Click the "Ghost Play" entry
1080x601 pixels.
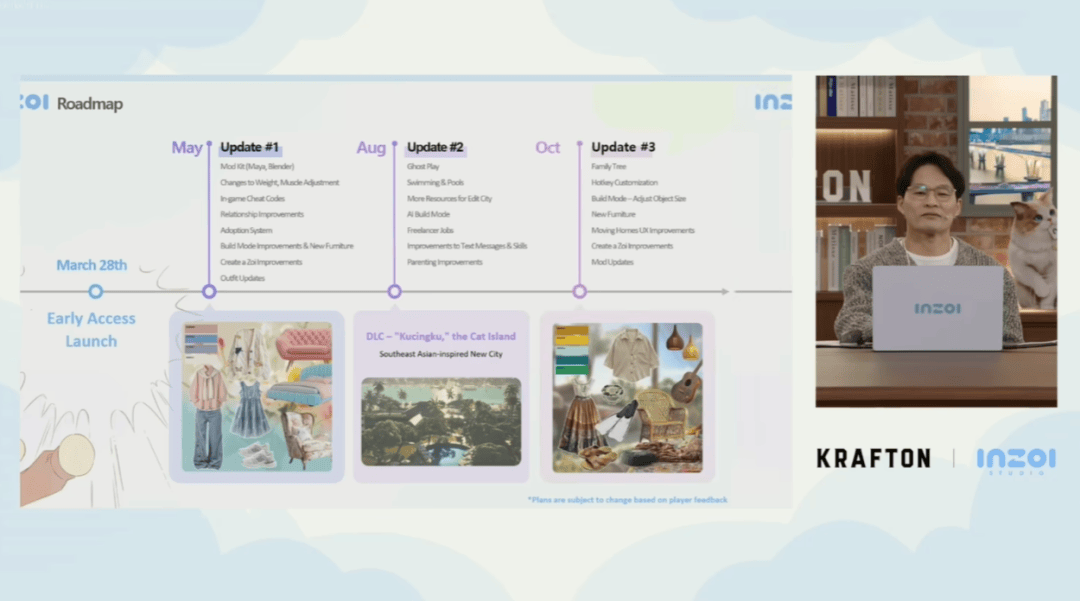(x=423, y=167)
